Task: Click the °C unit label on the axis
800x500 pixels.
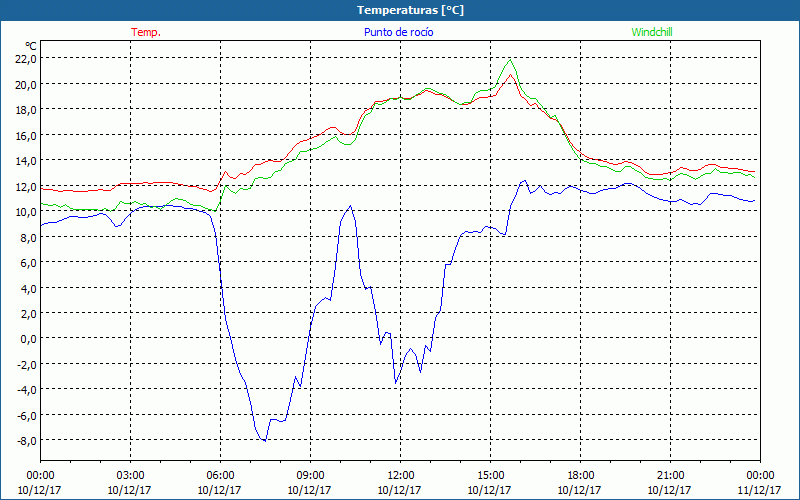Action: tap(31, 46)
